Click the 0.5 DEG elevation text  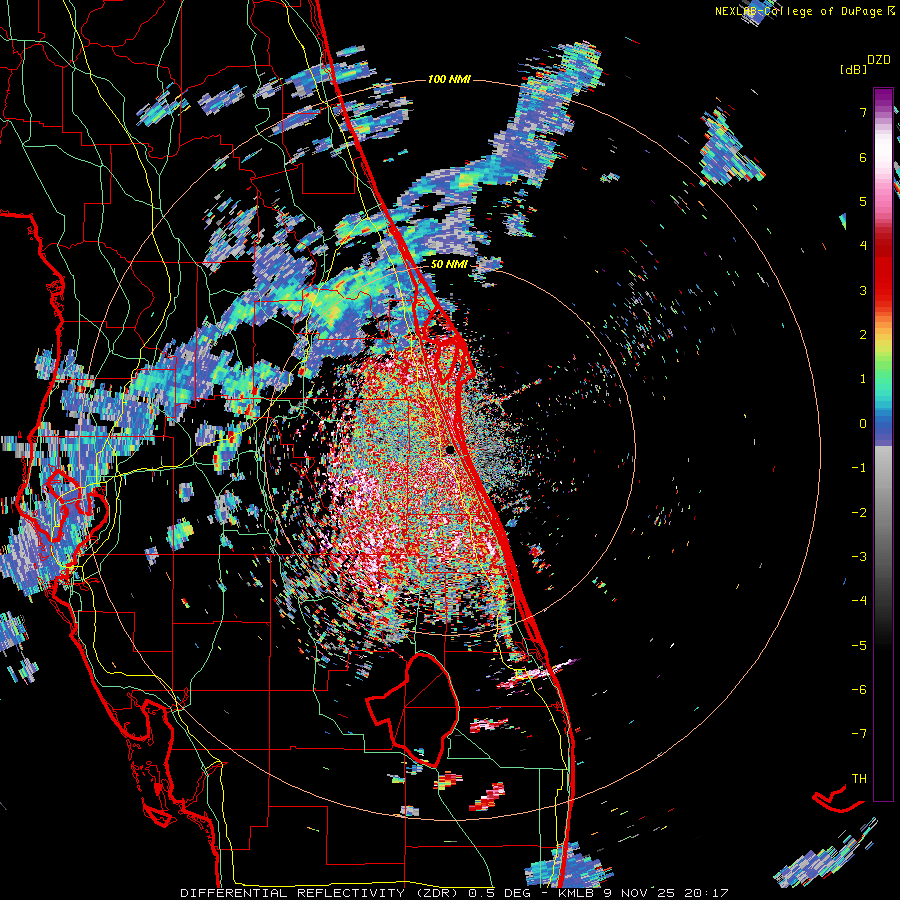pos(501,893)
